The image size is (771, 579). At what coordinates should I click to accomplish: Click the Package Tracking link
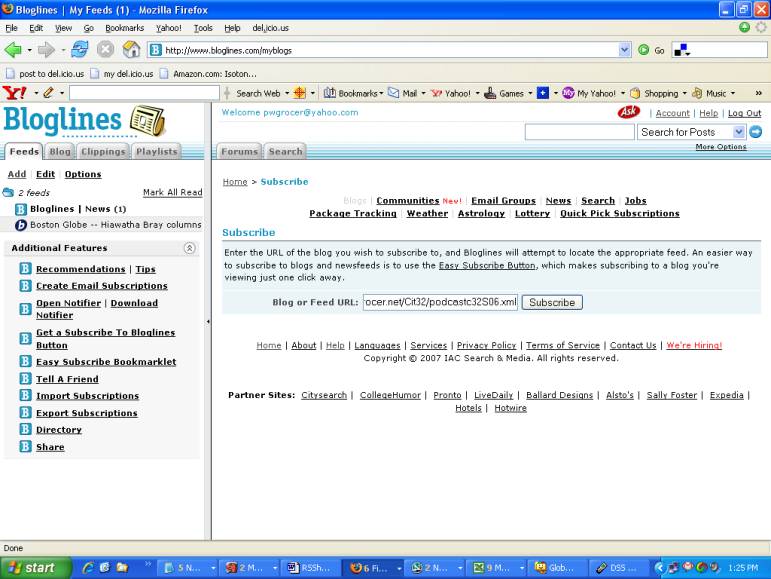click(x=353, y=213)
